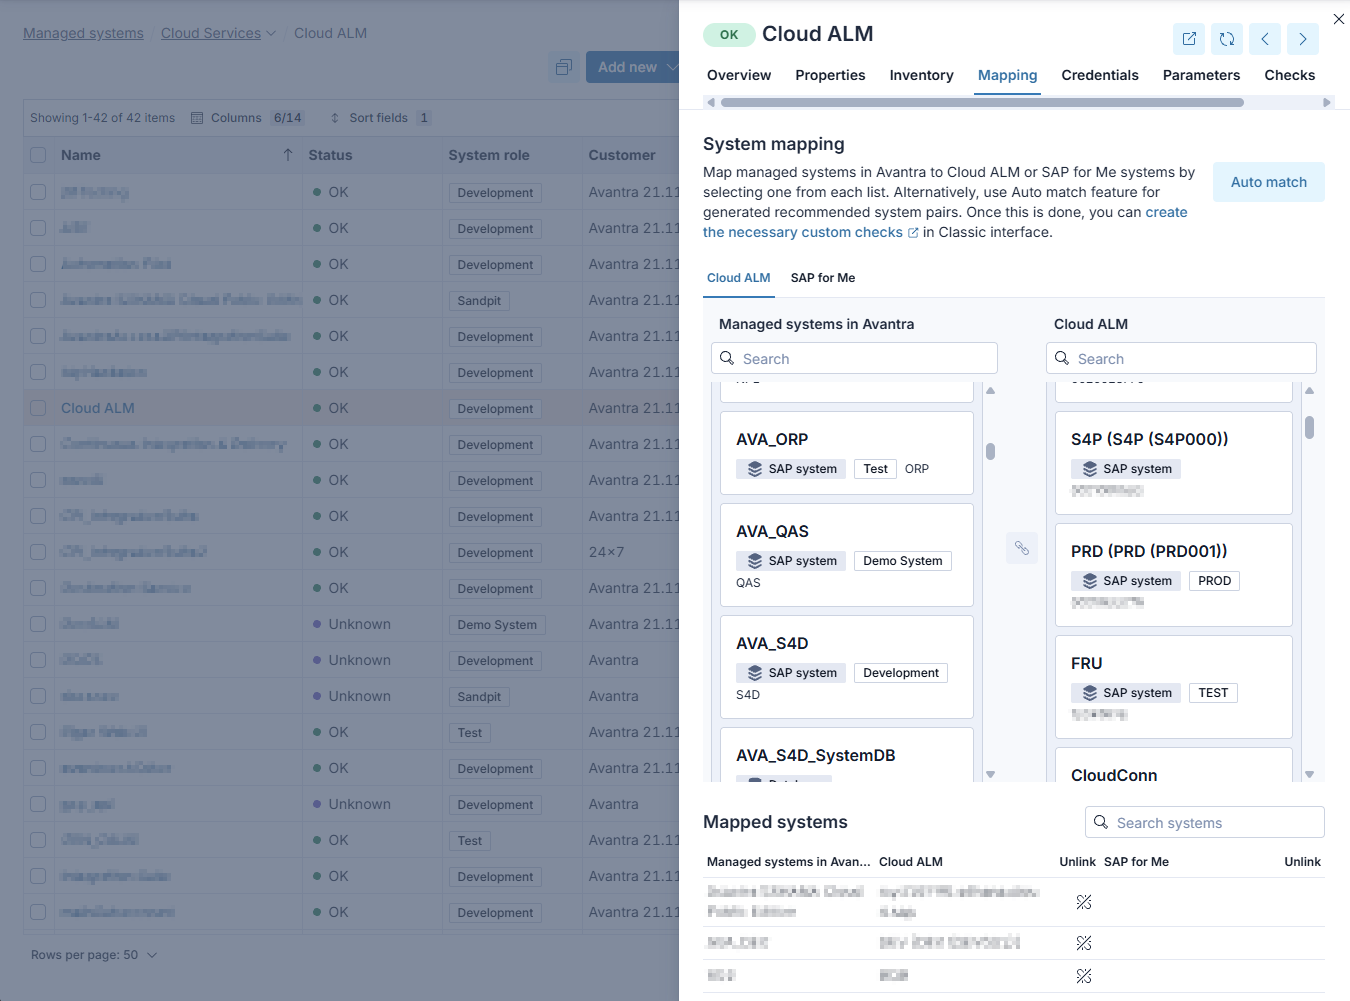Click the horizontal tab scrollbar thumb
This screenshot has height=1001, width=1350.
(982, 102)
